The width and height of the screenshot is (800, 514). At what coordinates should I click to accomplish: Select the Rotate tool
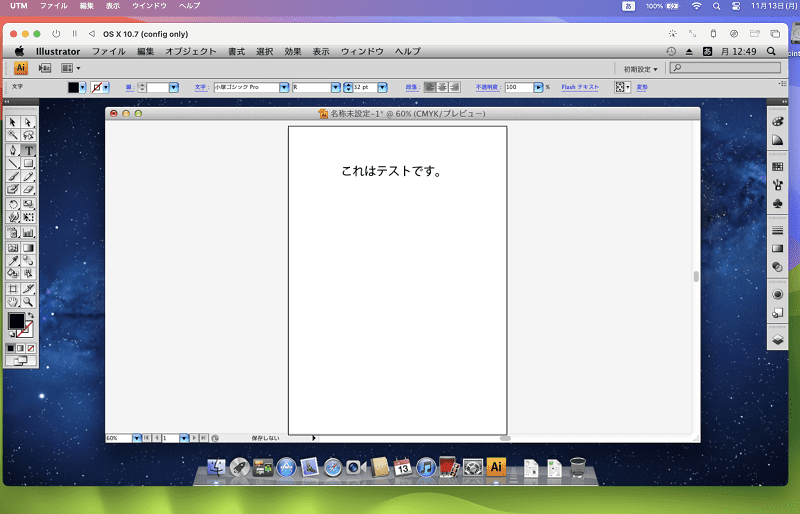13,204
